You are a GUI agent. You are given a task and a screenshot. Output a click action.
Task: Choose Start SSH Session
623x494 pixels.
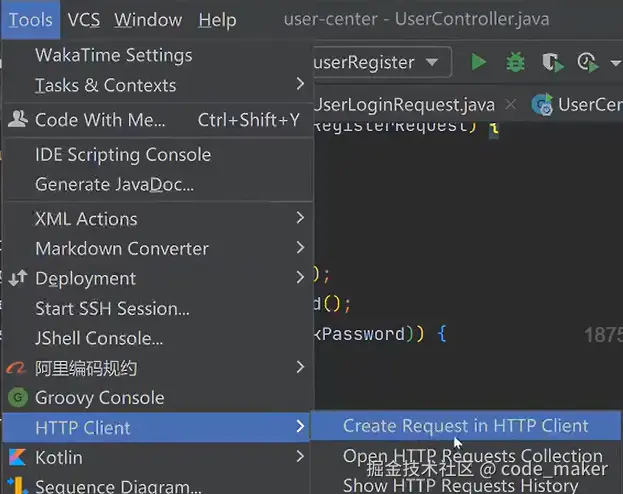point(112,308)
